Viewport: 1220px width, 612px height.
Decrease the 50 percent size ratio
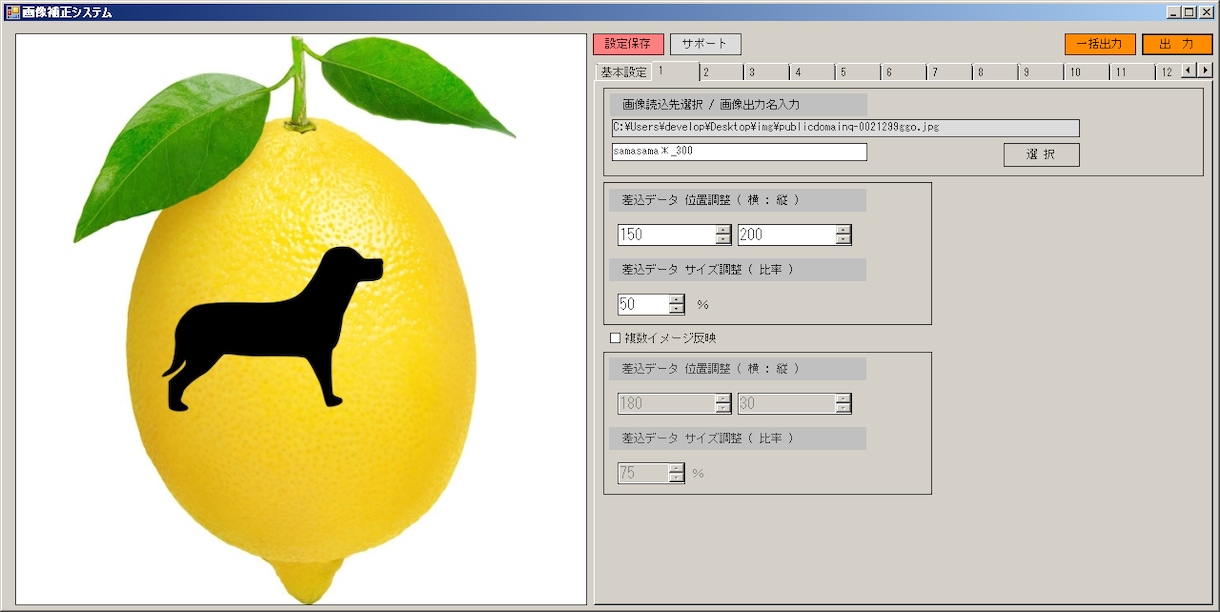677,309
